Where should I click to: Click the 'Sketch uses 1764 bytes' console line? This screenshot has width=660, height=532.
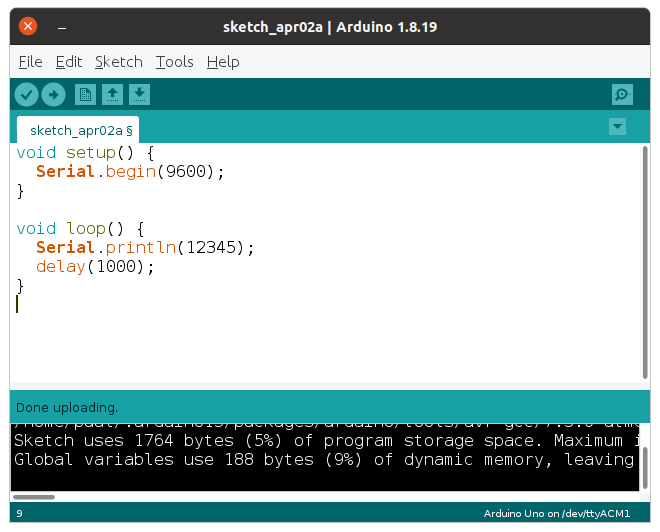[327, 441]
